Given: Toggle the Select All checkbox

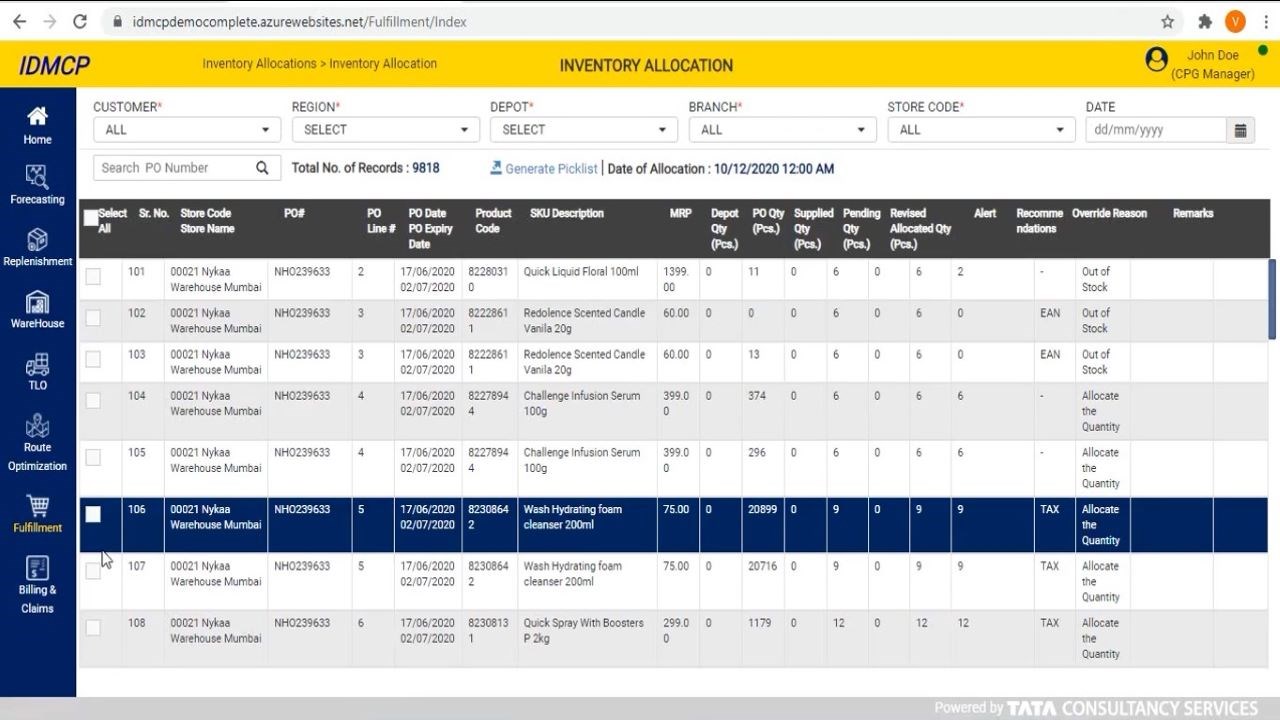Looking at the screenshot, I should pos(91,218).
